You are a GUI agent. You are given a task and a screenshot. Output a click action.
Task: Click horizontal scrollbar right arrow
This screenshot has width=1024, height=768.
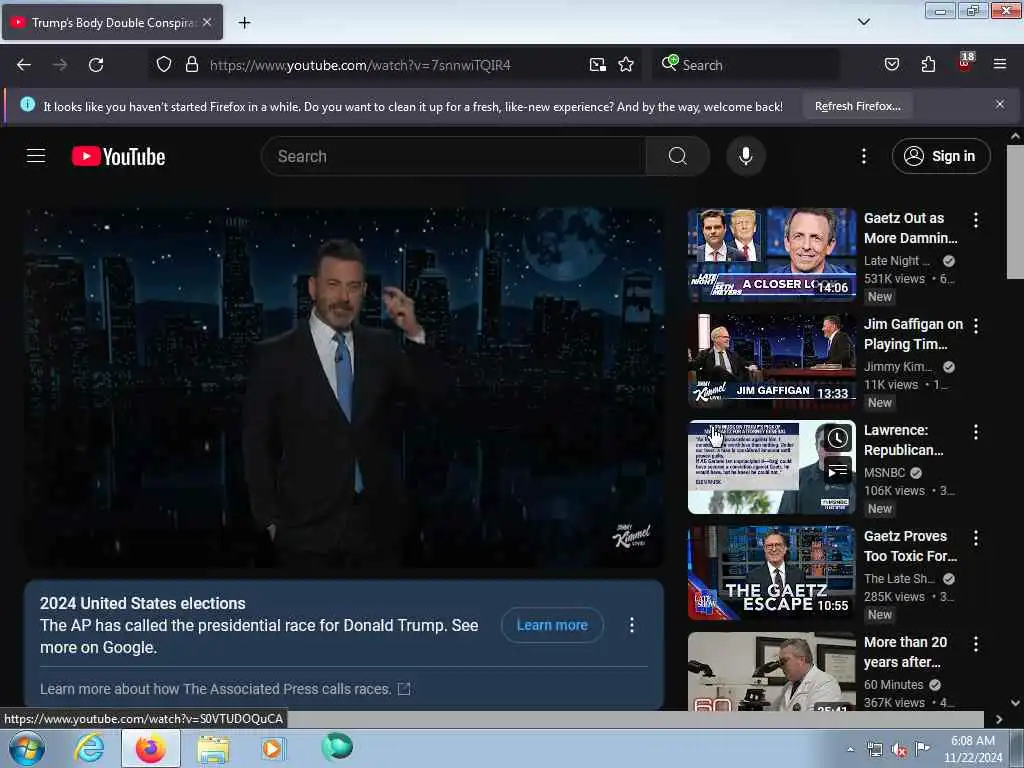point(999,719)
